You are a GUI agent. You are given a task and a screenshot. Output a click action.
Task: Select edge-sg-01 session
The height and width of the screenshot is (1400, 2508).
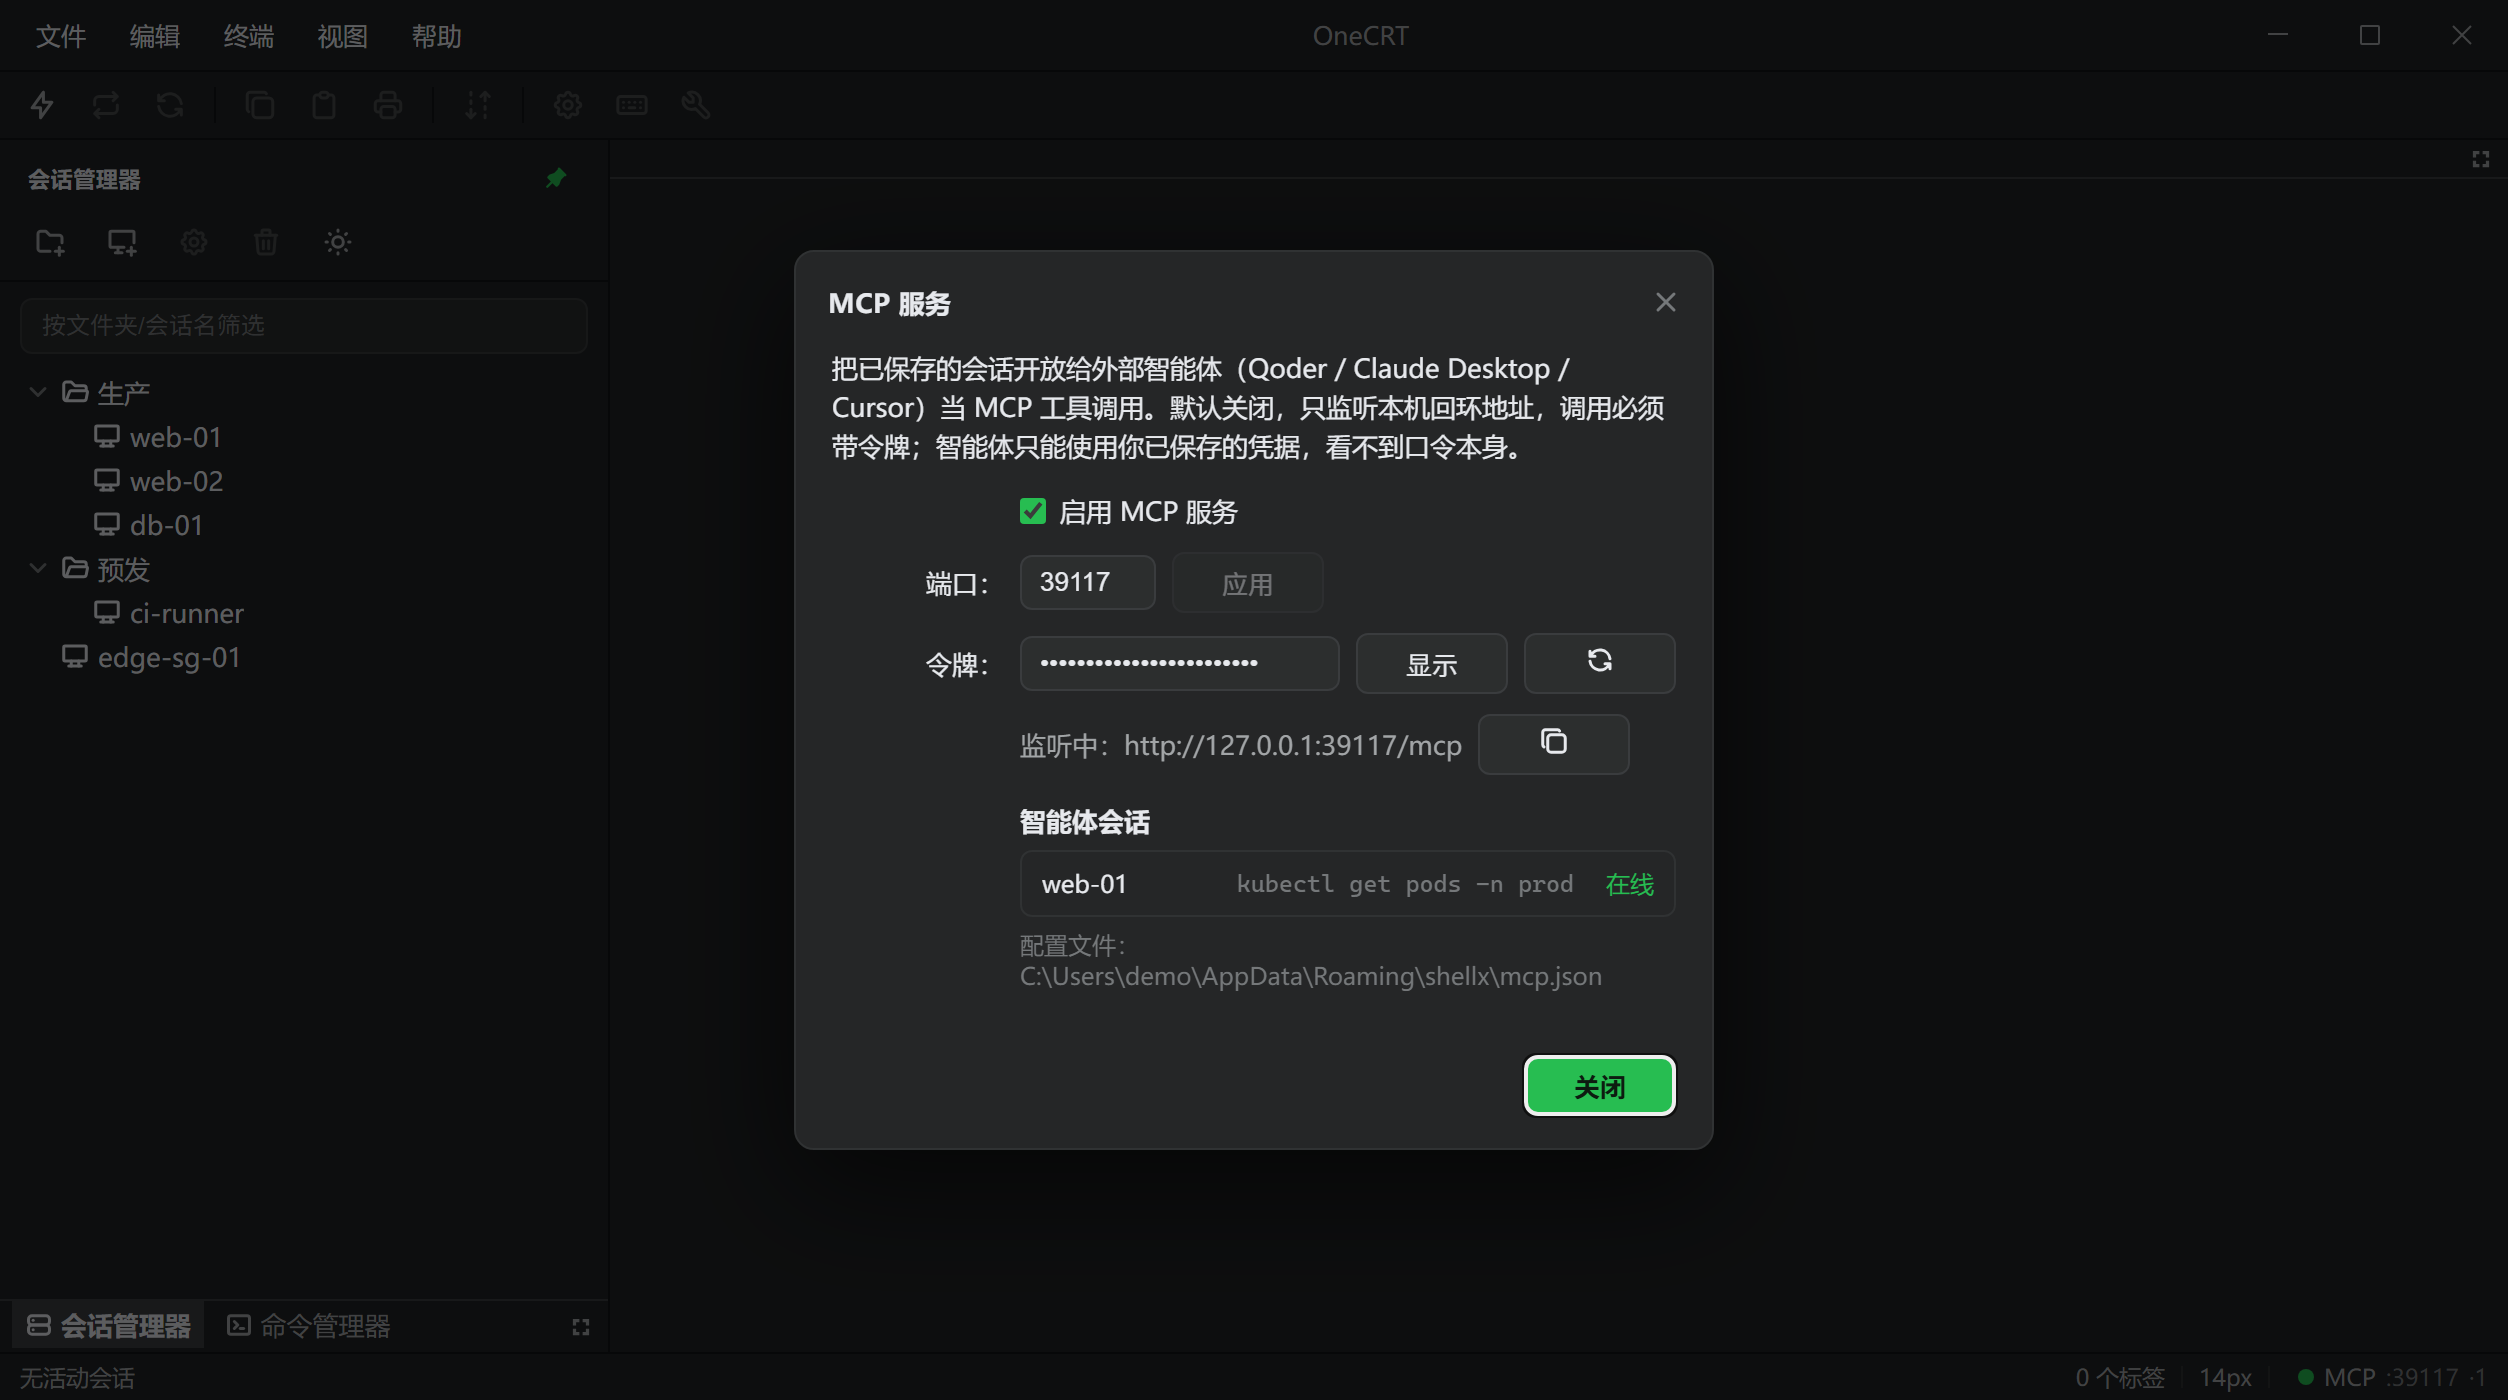tap(151, 657)
